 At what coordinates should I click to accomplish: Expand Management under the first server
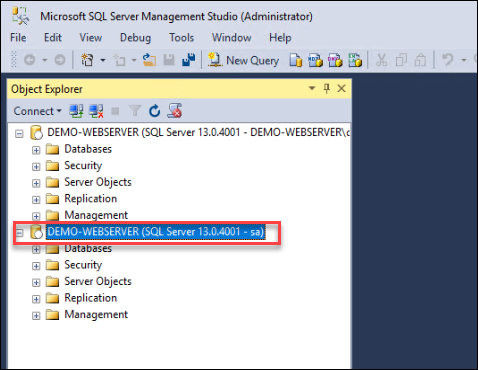click(x=36, y=216)
